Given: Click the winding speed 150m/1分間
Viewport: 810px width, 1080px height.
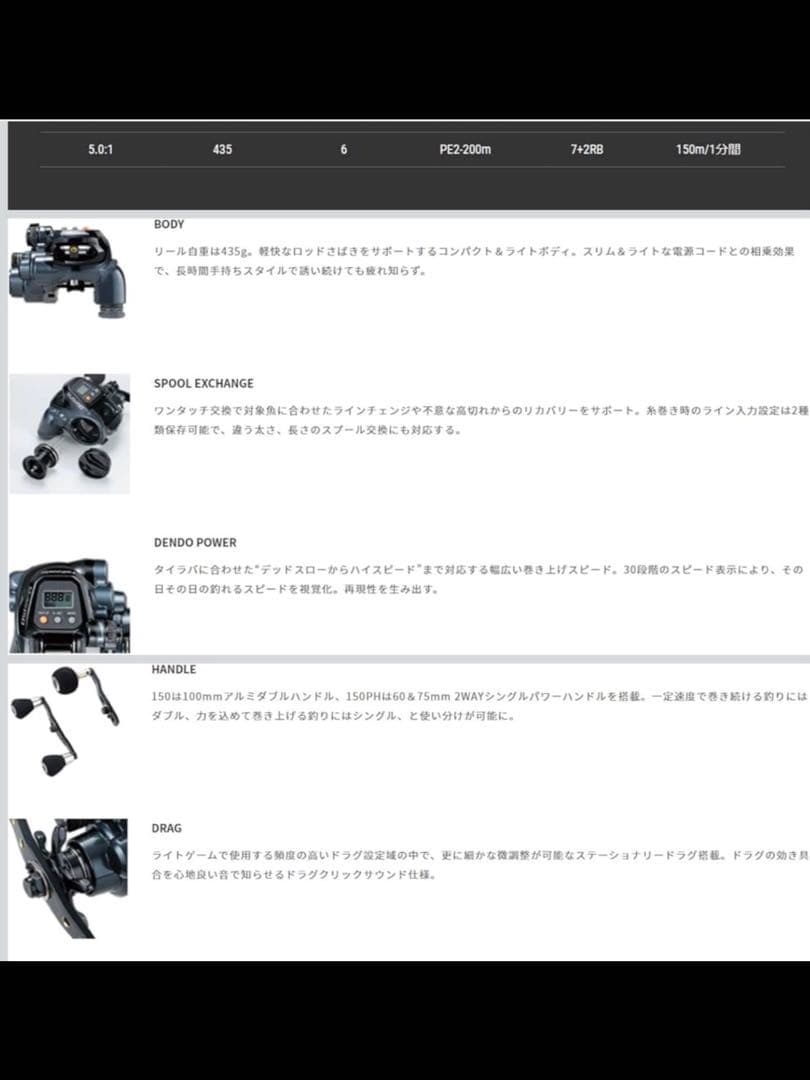Looking at the screenshot, I should click(708, 149).
